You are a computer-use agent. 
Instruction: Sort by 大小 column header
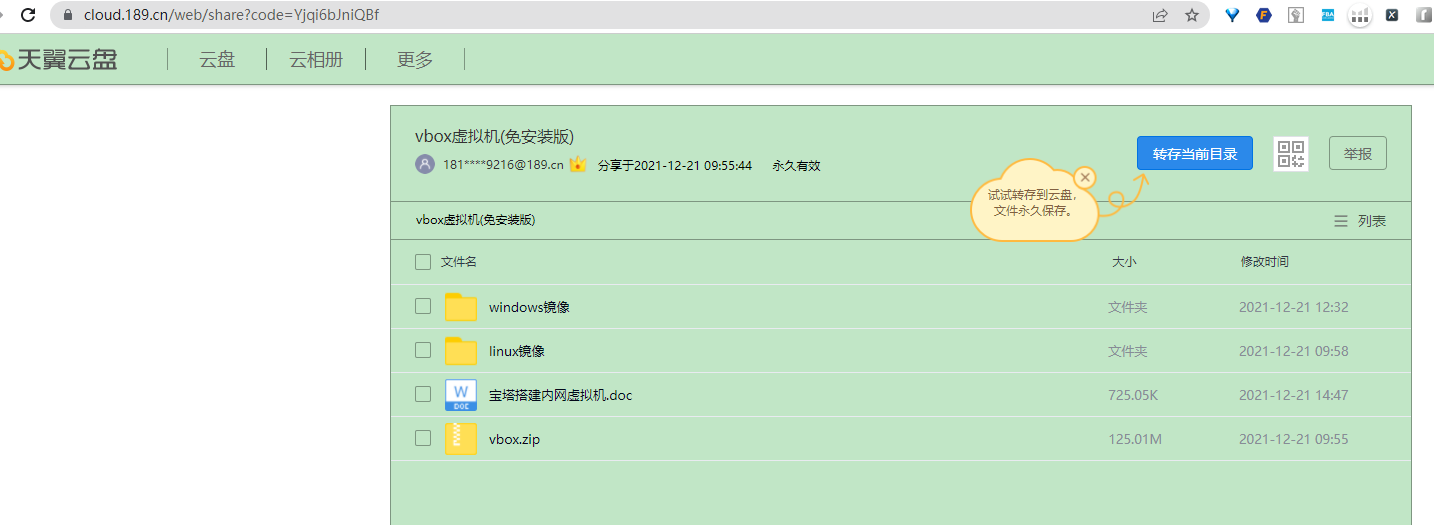(1124, 262)
